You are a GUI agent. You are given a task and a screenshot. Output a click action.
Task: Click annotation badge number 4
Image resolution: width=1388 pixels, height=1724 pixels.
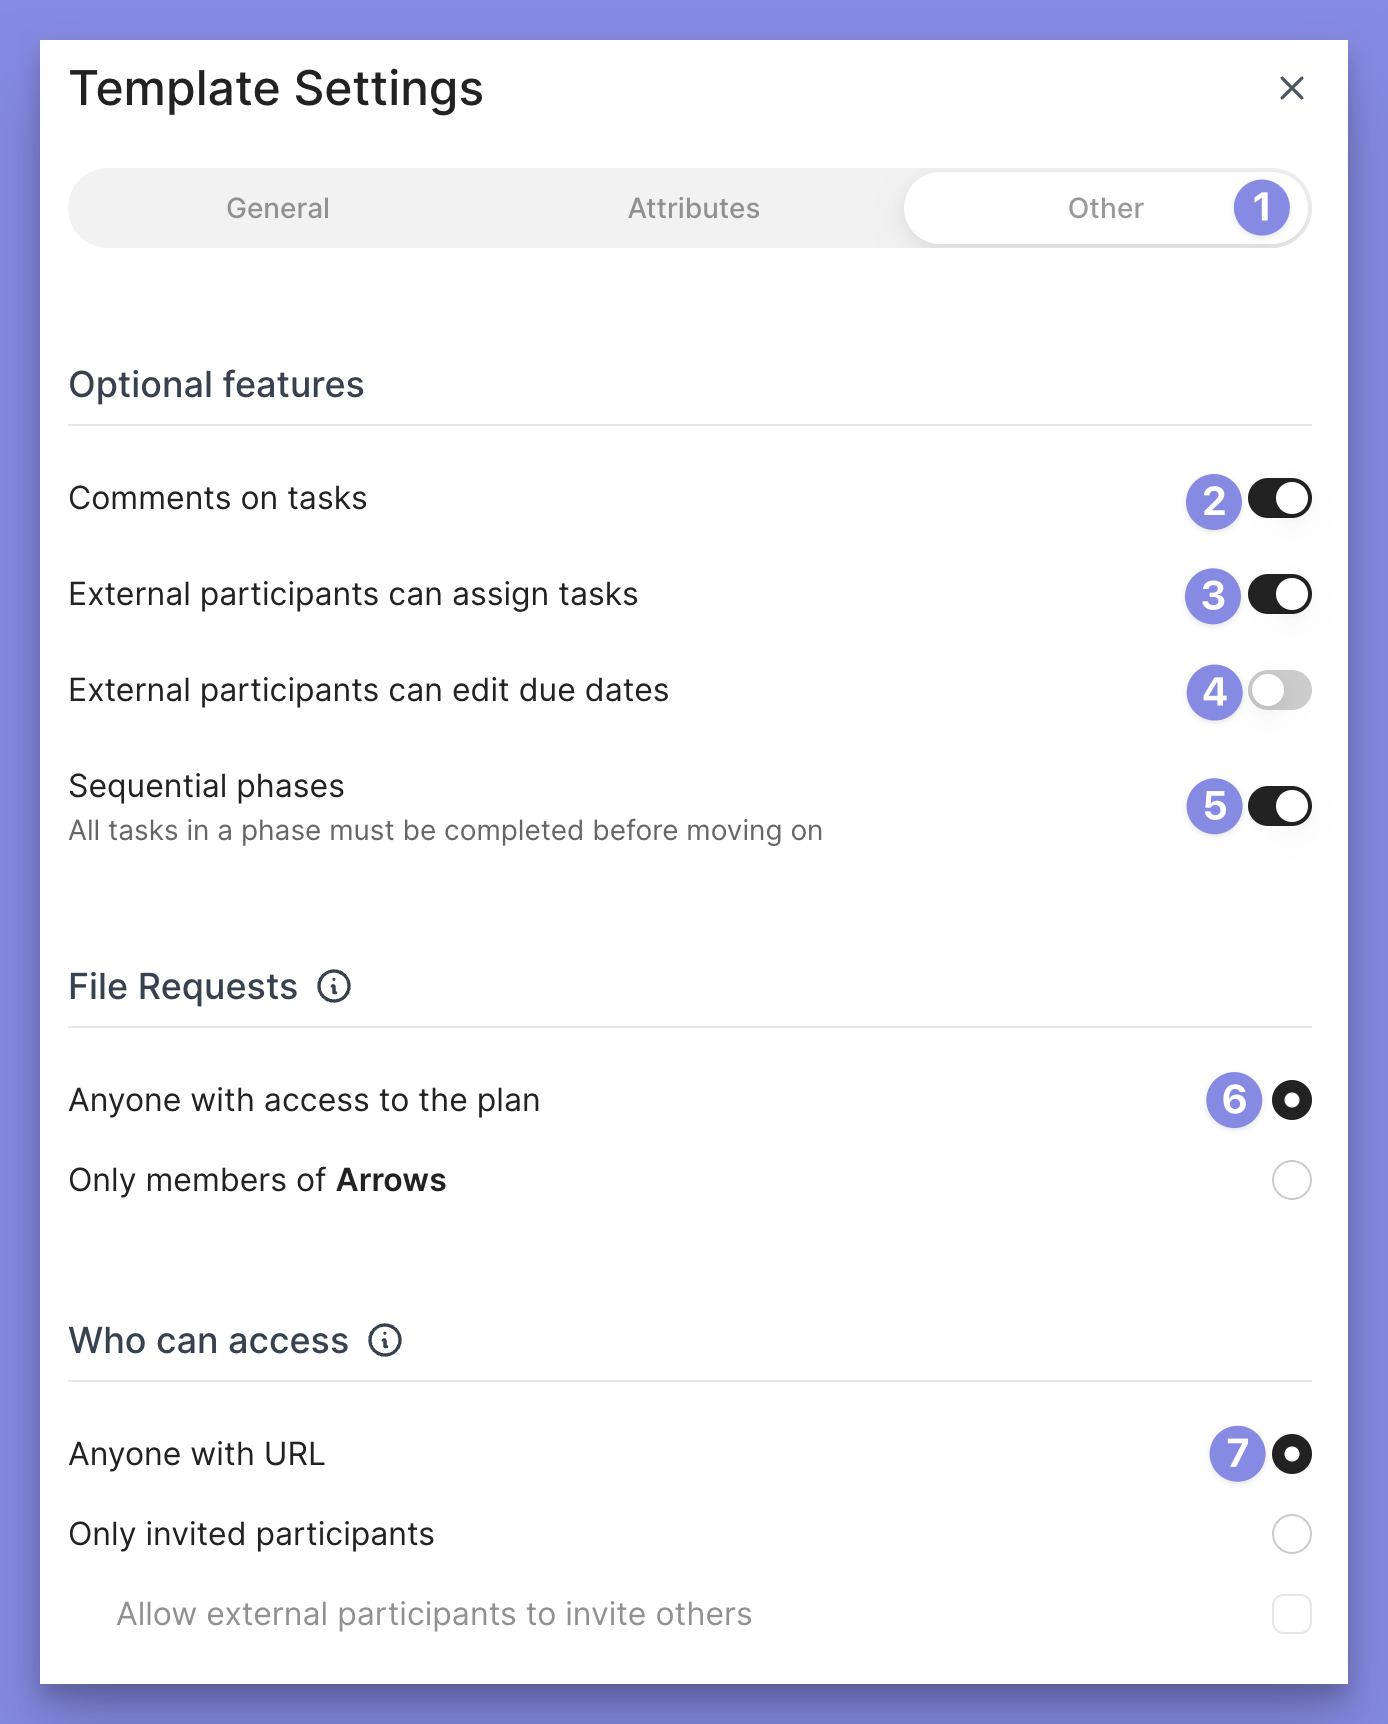(1214, 692)
